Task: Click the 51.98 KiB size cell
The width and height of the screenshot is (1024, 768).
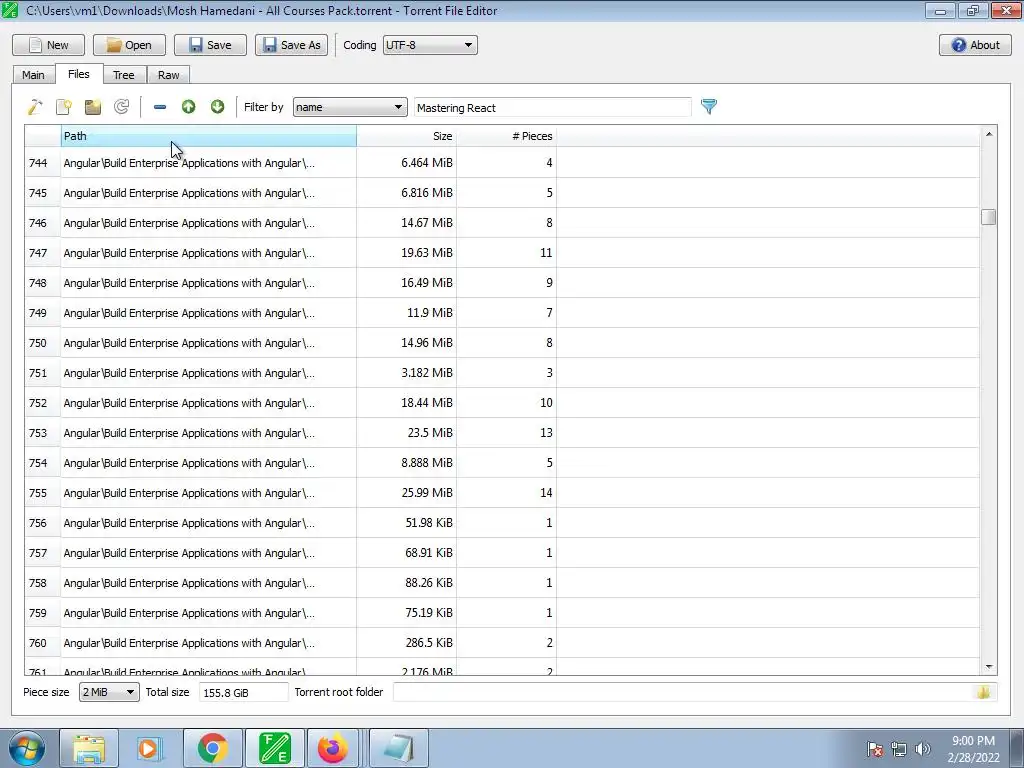Action: 406,523
